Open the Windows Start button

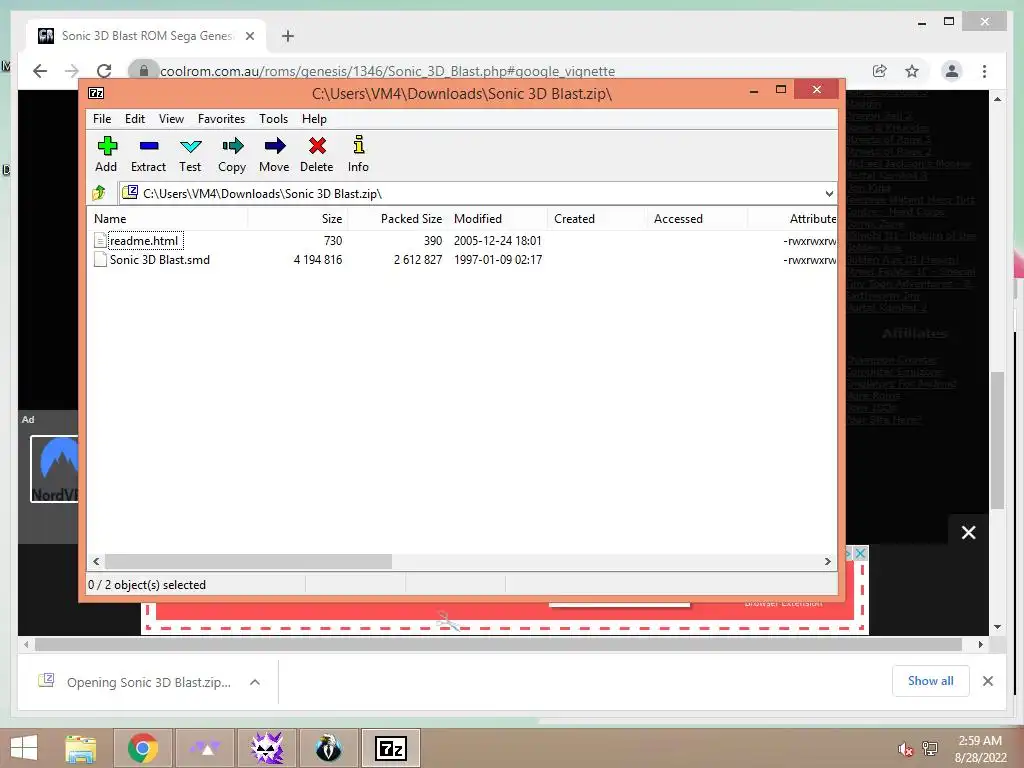[x=24, y=748]
